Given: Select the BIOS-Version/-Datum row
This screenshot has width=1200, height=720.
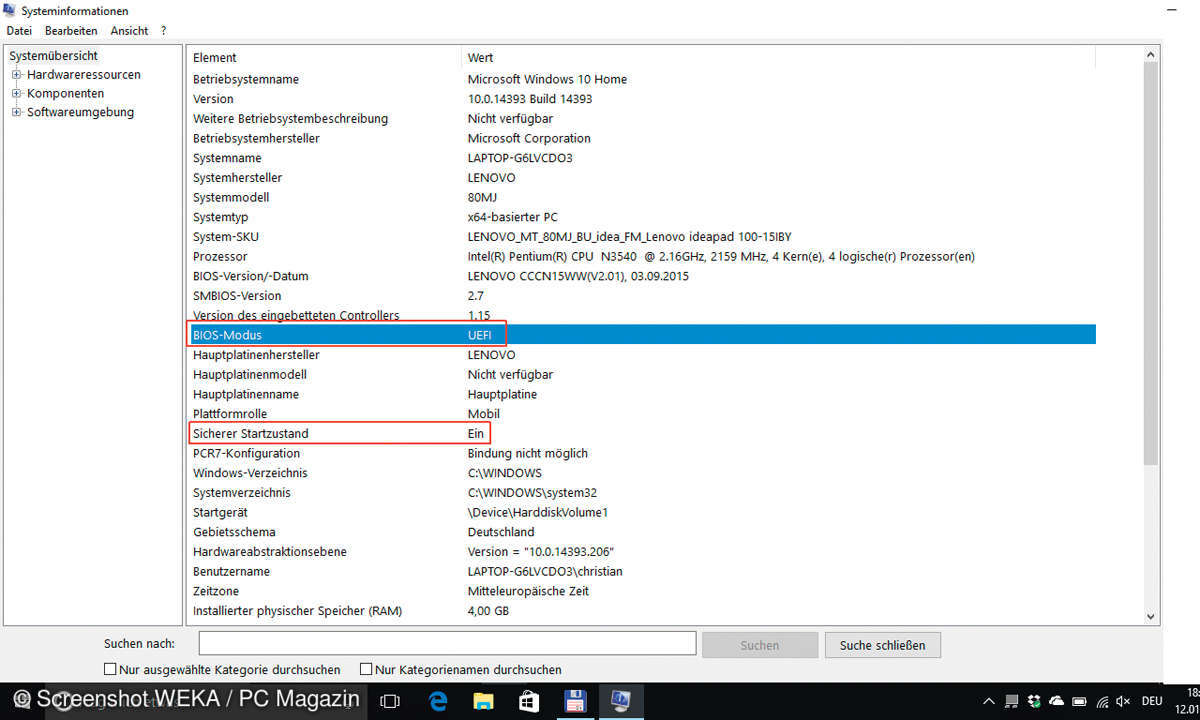Looking at the screenshot, I should (x=641, y=276).
